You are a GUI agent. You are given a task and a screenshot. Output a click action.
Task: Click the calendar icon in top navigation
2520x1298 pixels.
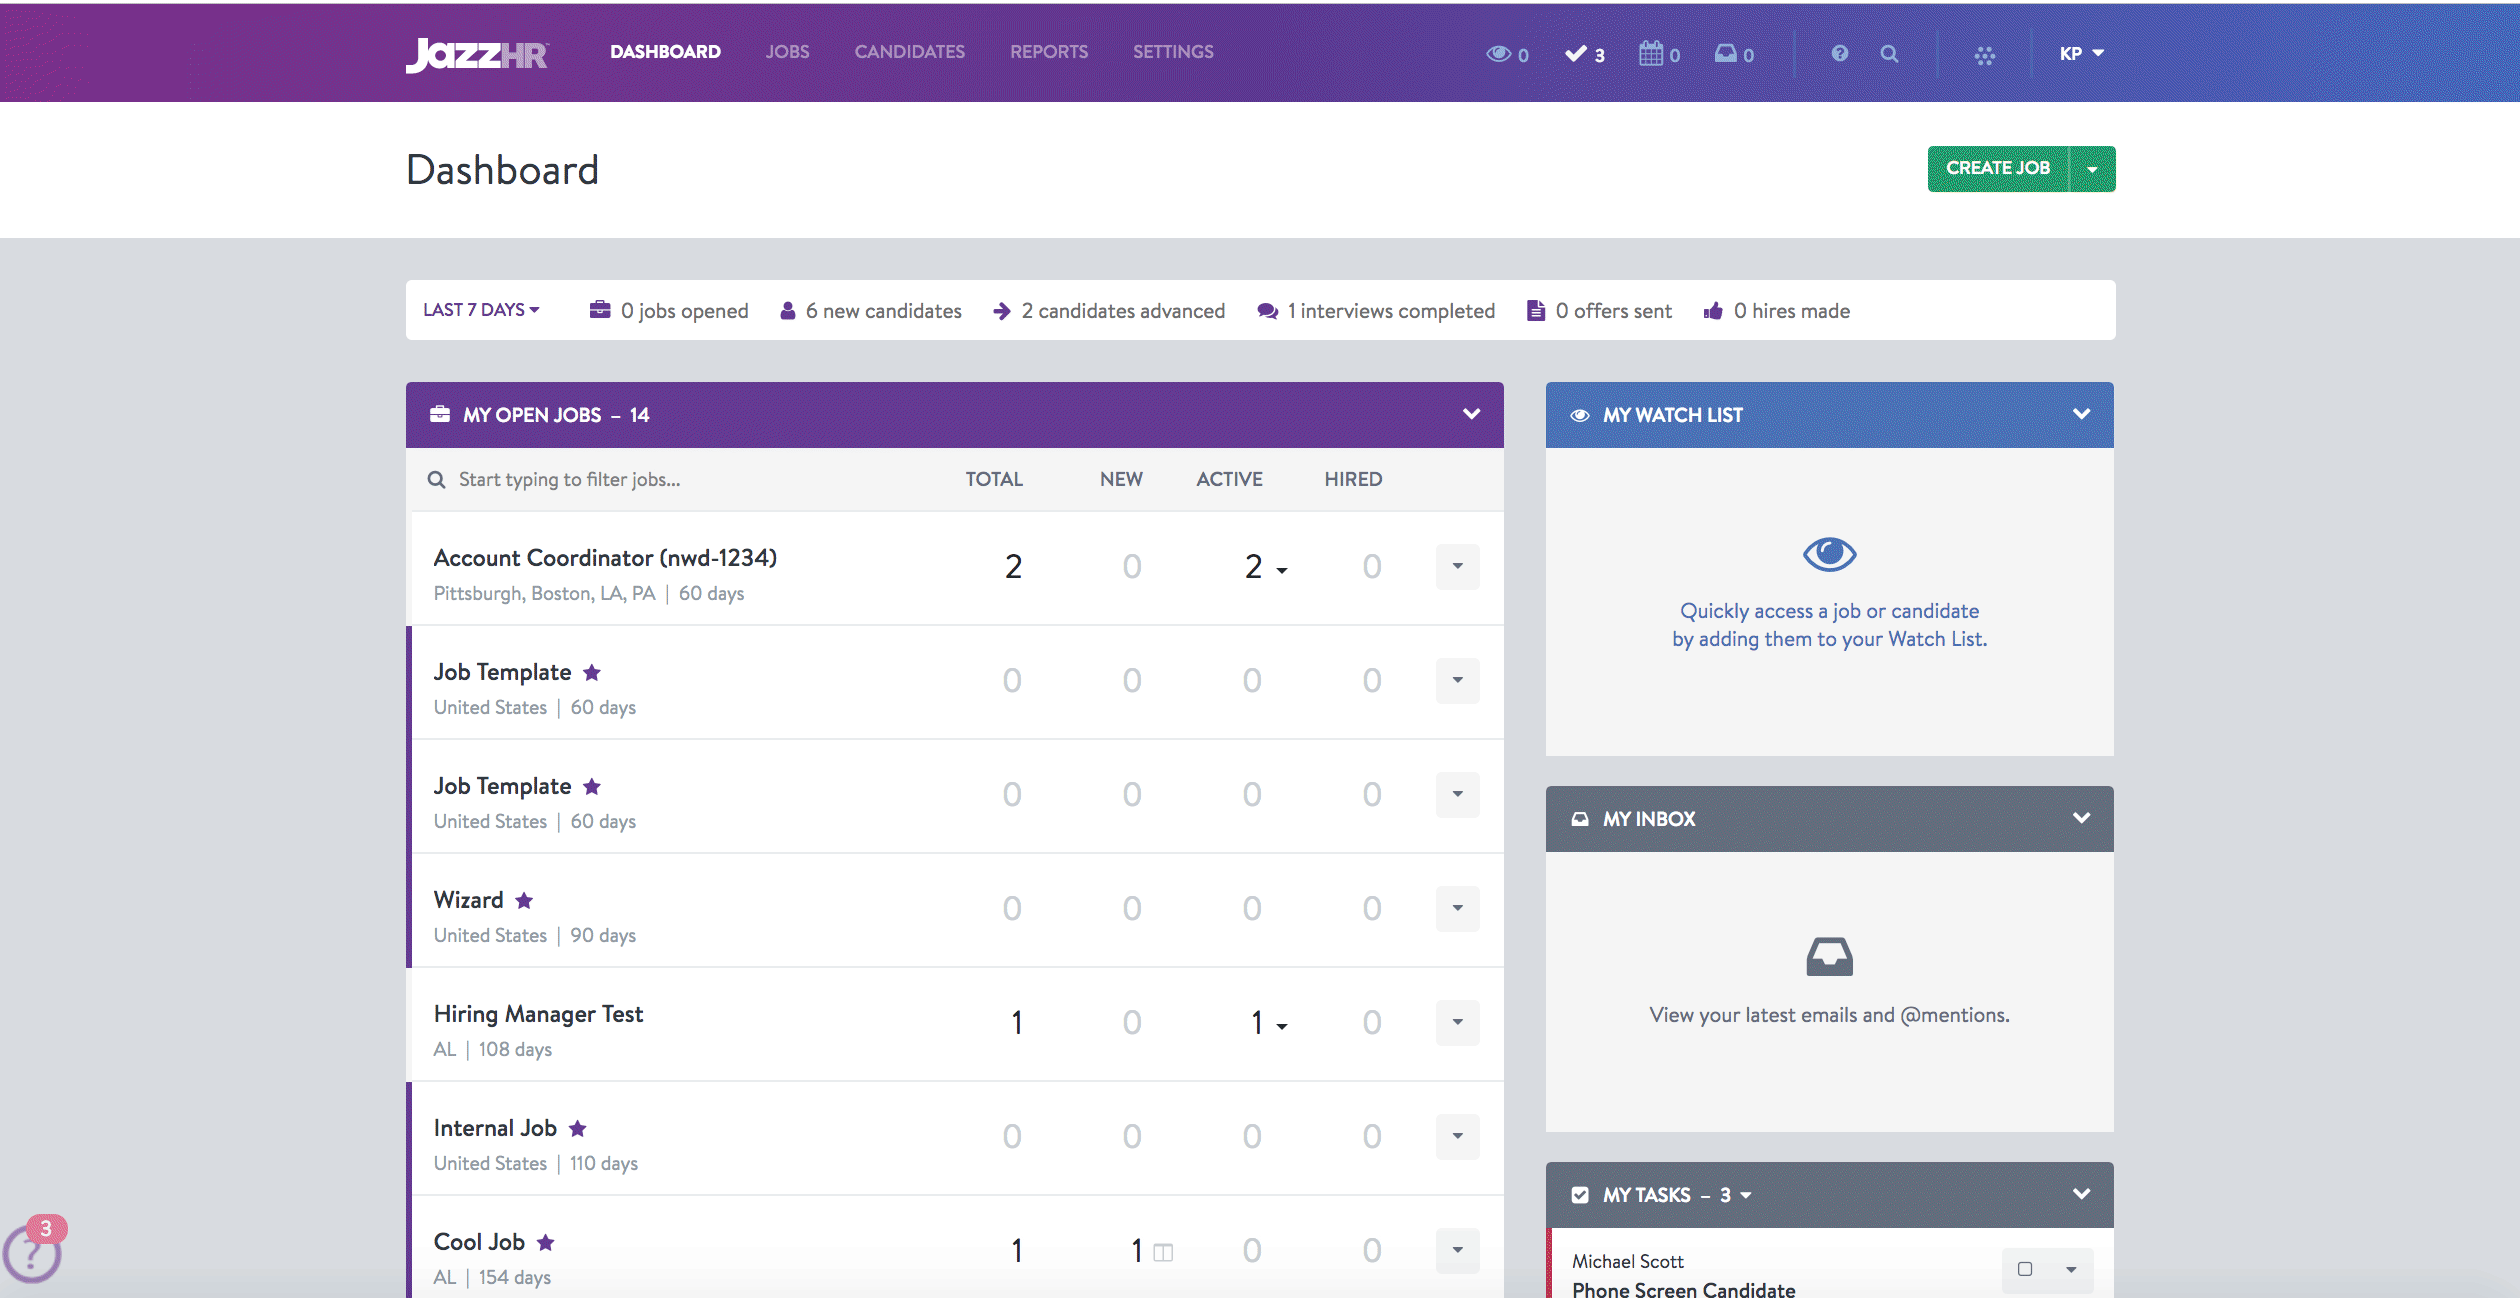1651,54
